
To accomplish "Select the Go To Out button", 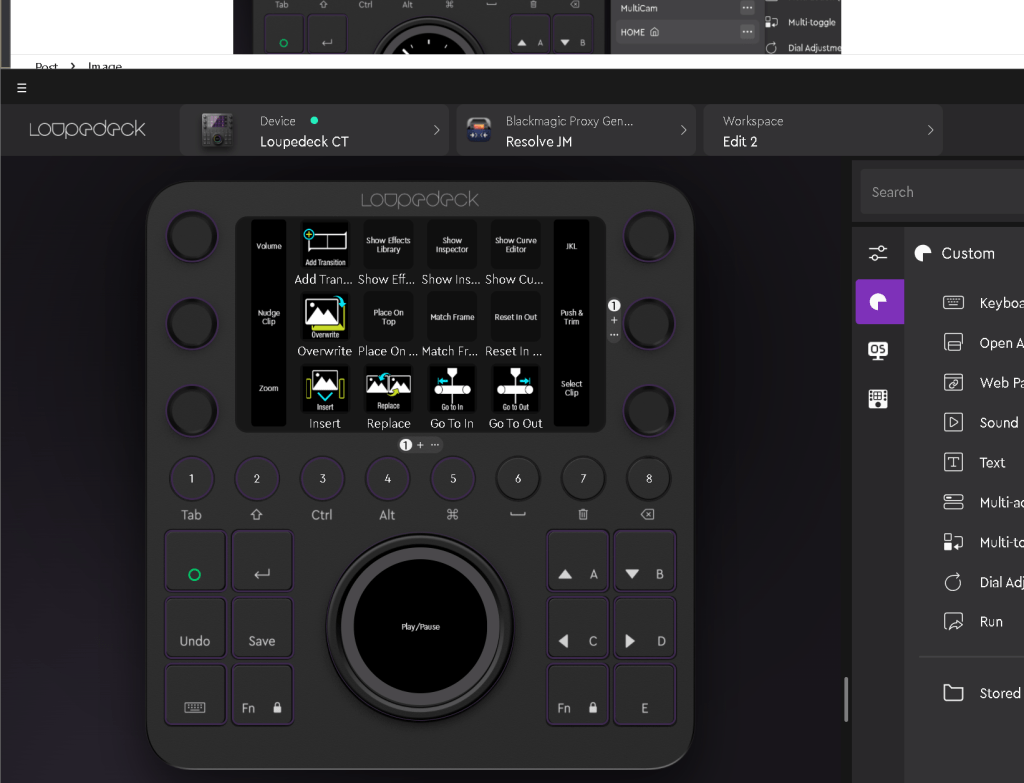I will [x=515, y=389].
